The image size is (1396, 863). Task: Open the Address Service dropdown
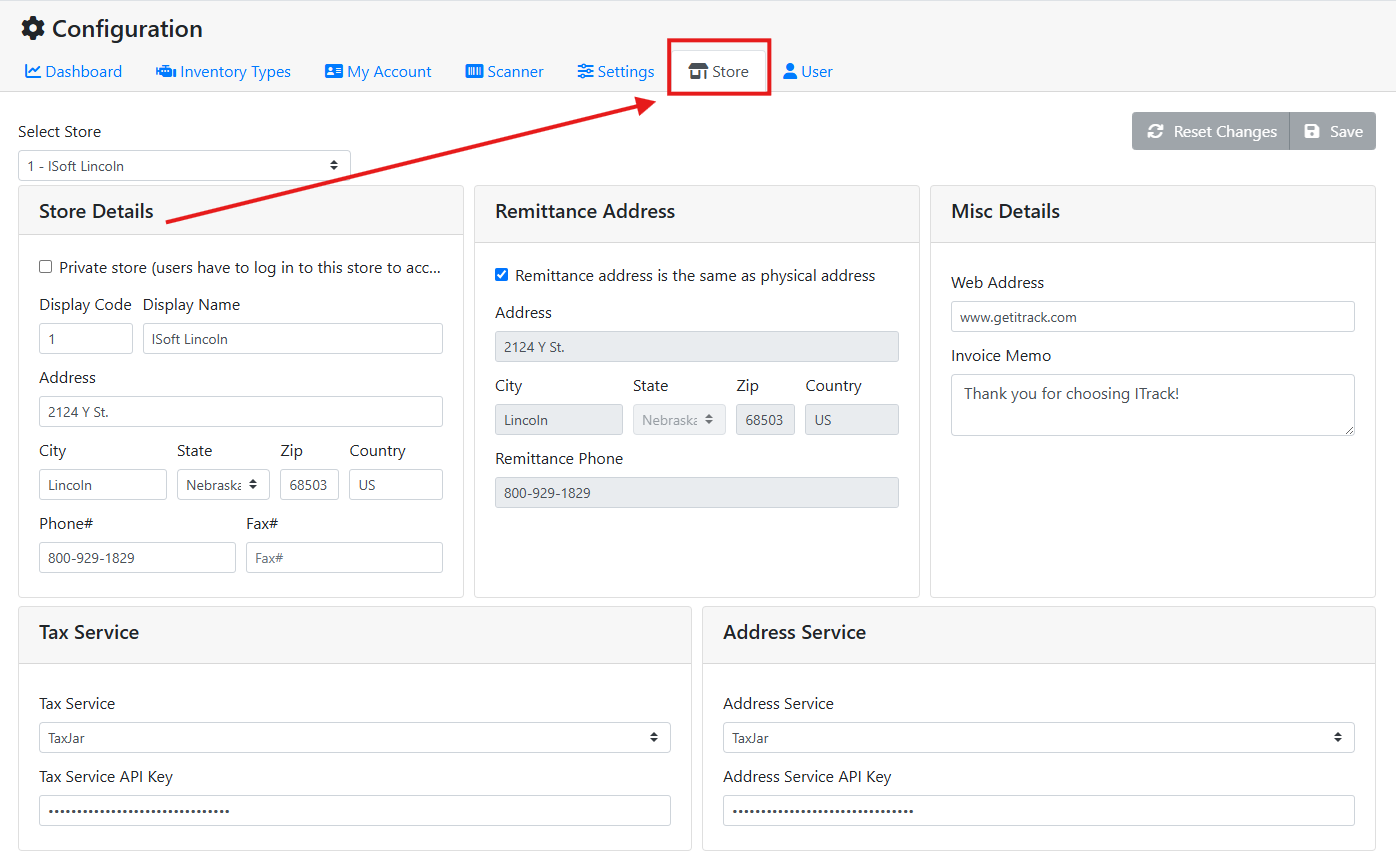(x=1038, y=738)
